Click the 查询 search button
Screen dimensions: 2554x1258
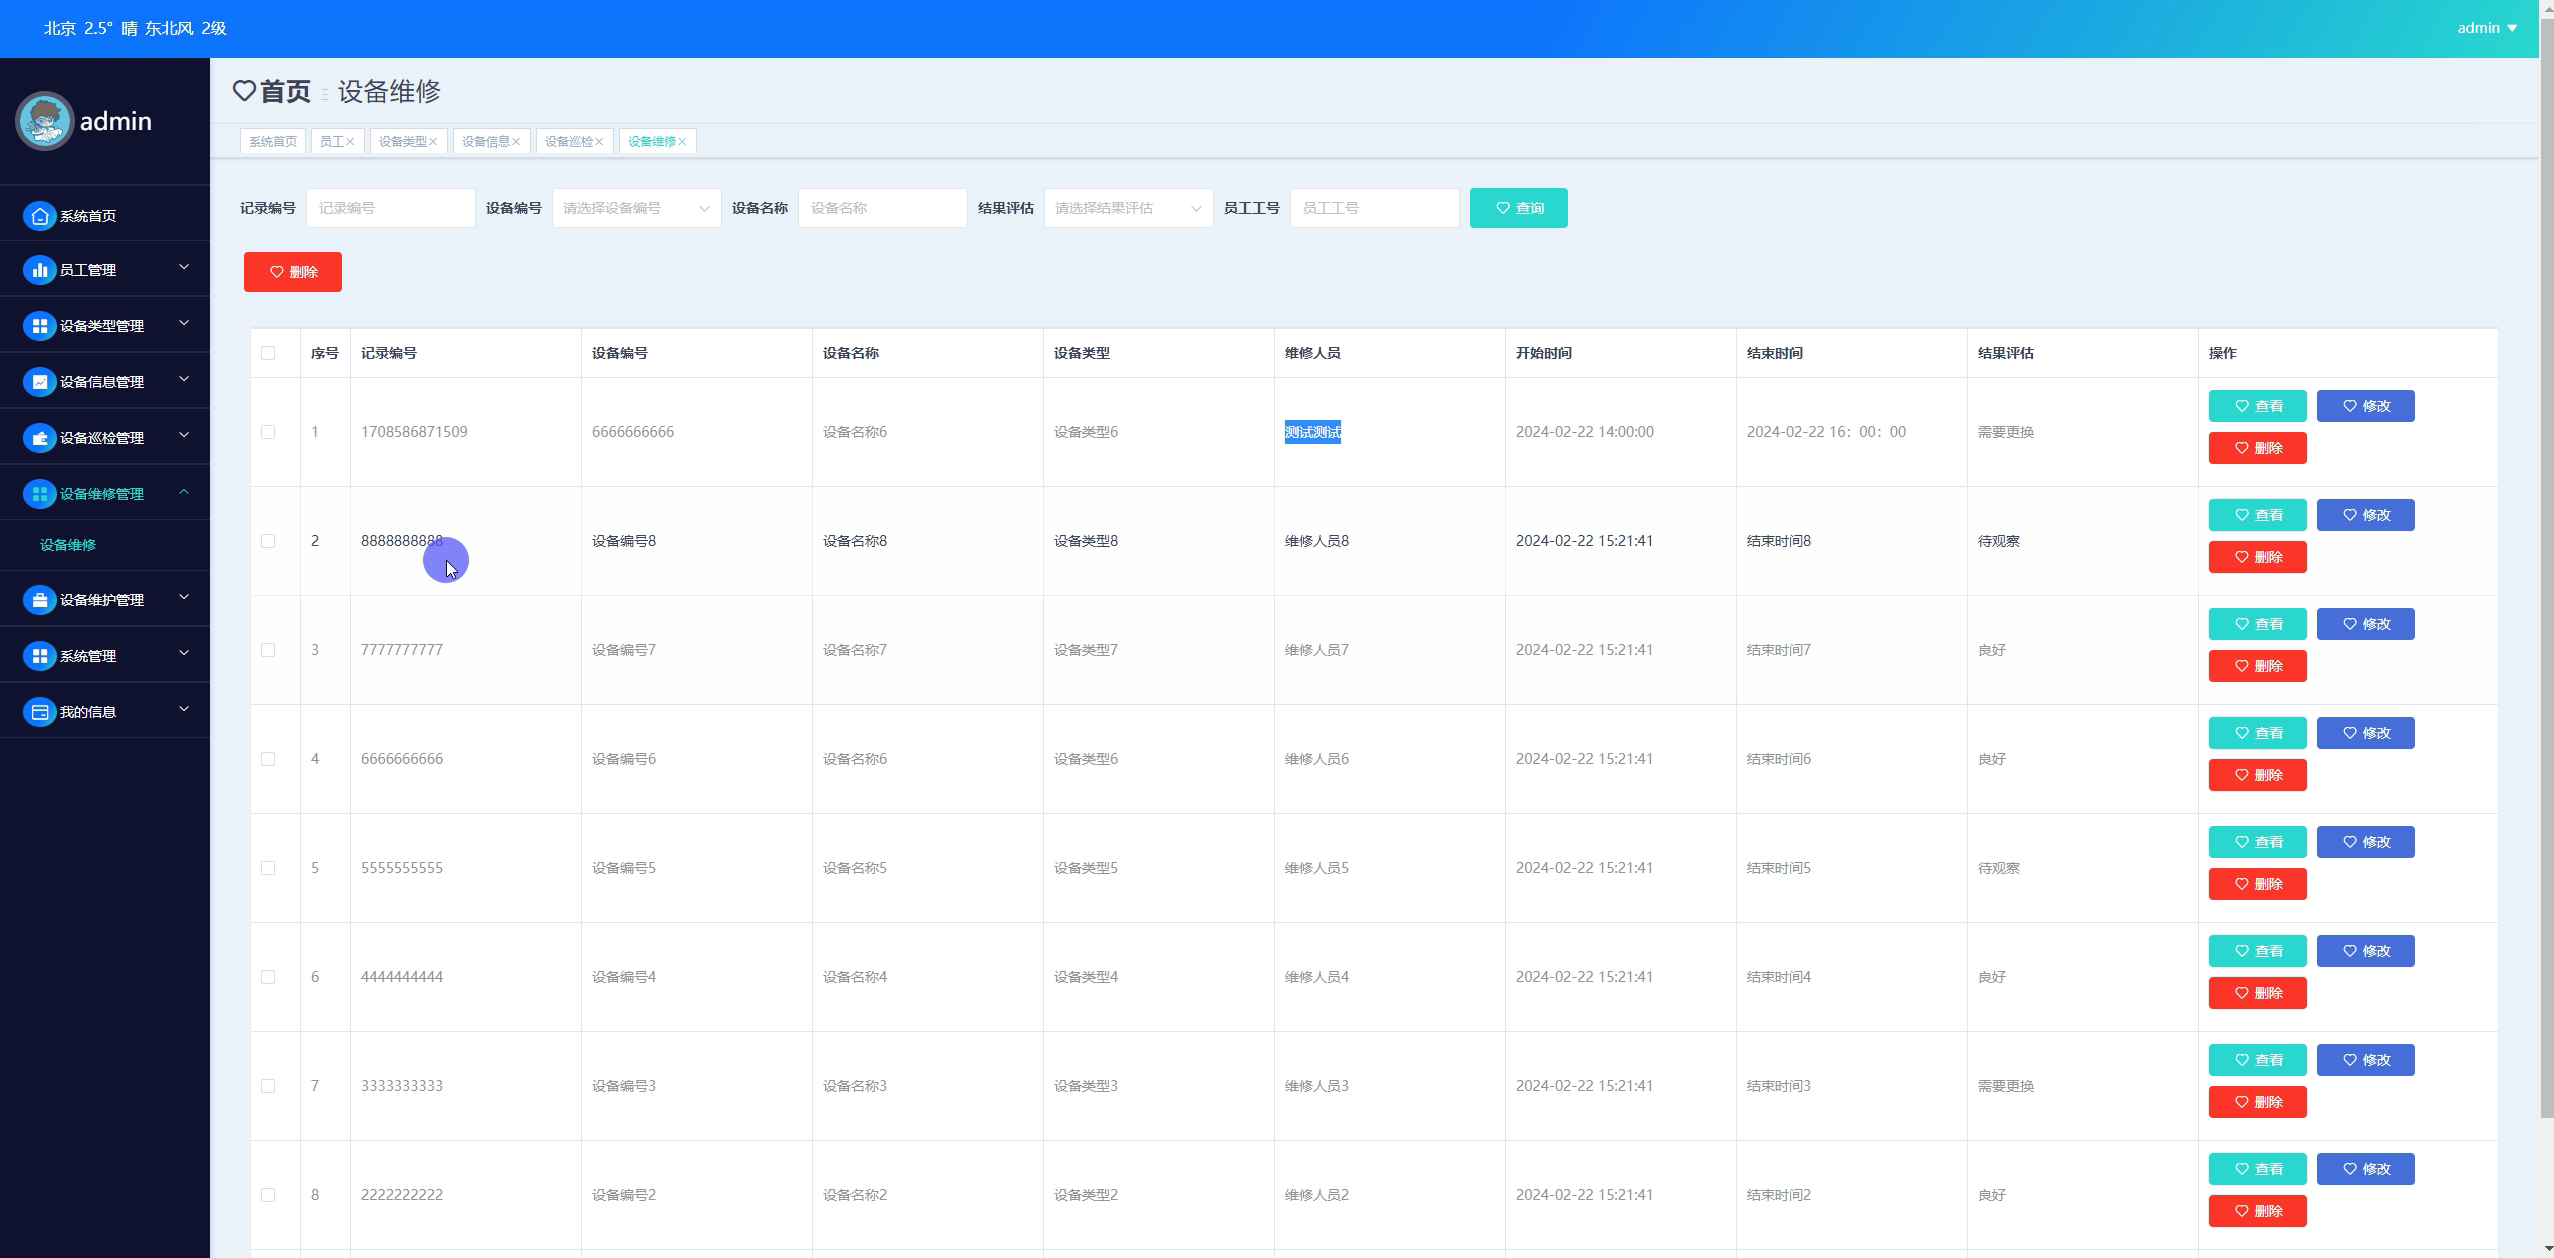tap(1518, 208)
